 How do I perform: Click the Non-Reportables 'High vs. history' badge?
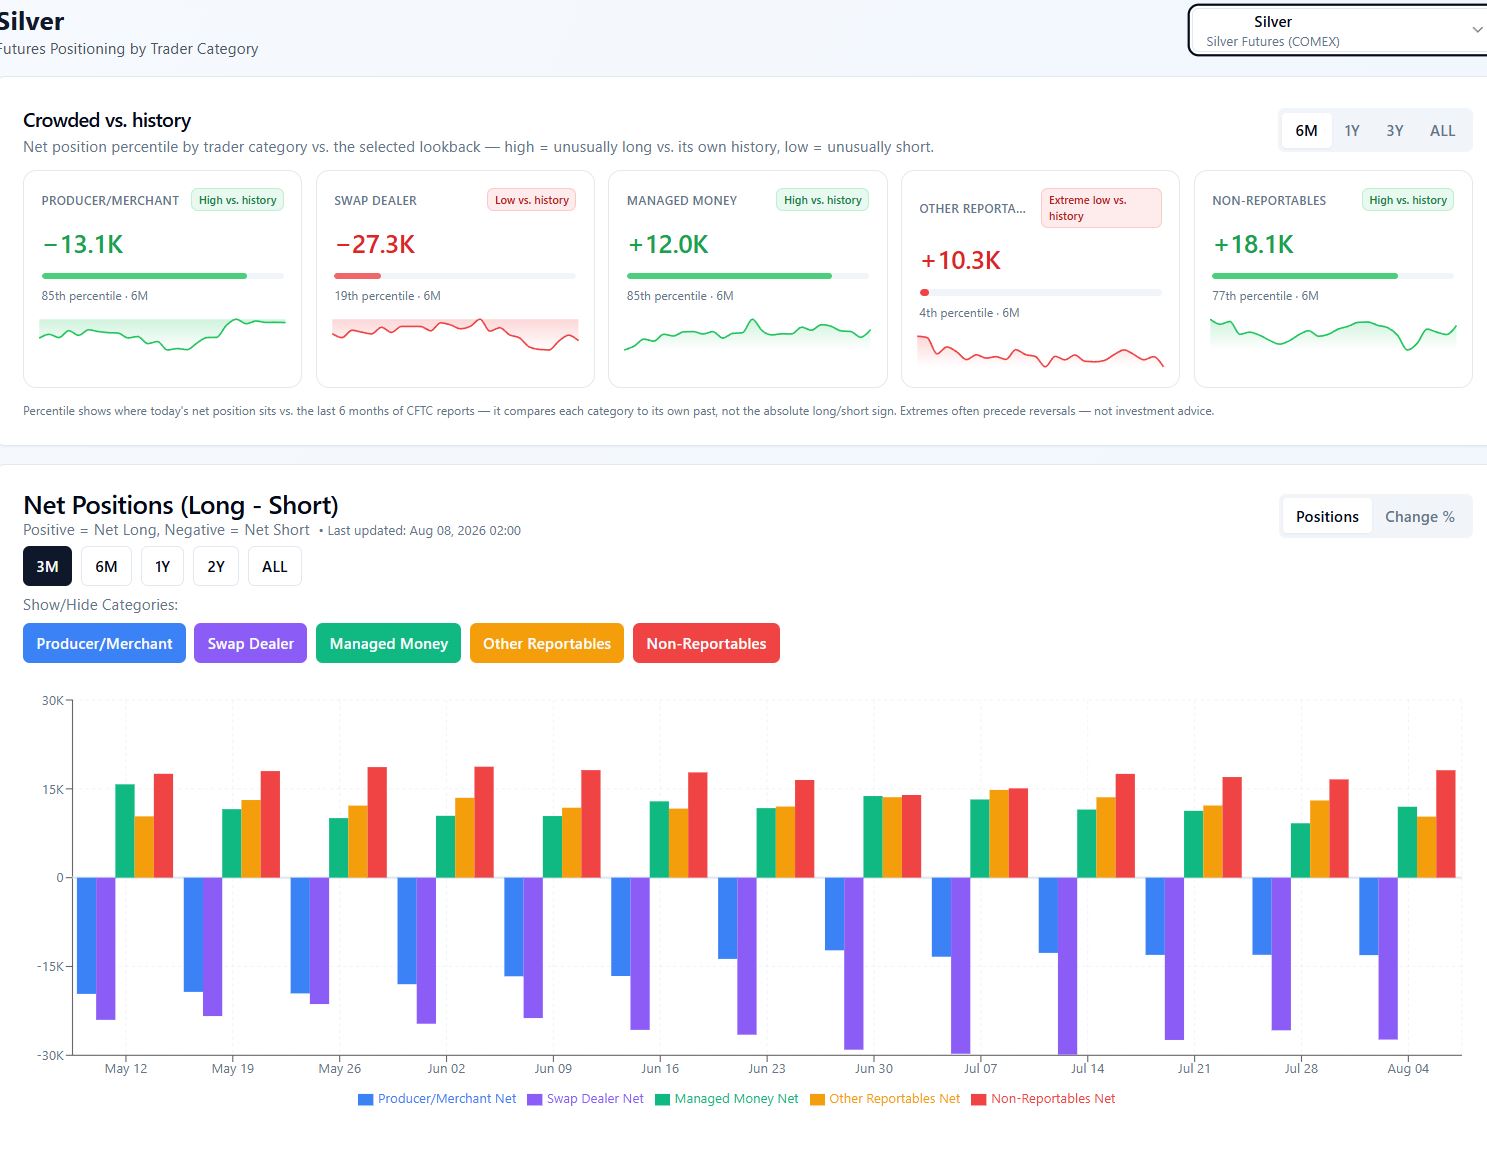(1408, 200)
